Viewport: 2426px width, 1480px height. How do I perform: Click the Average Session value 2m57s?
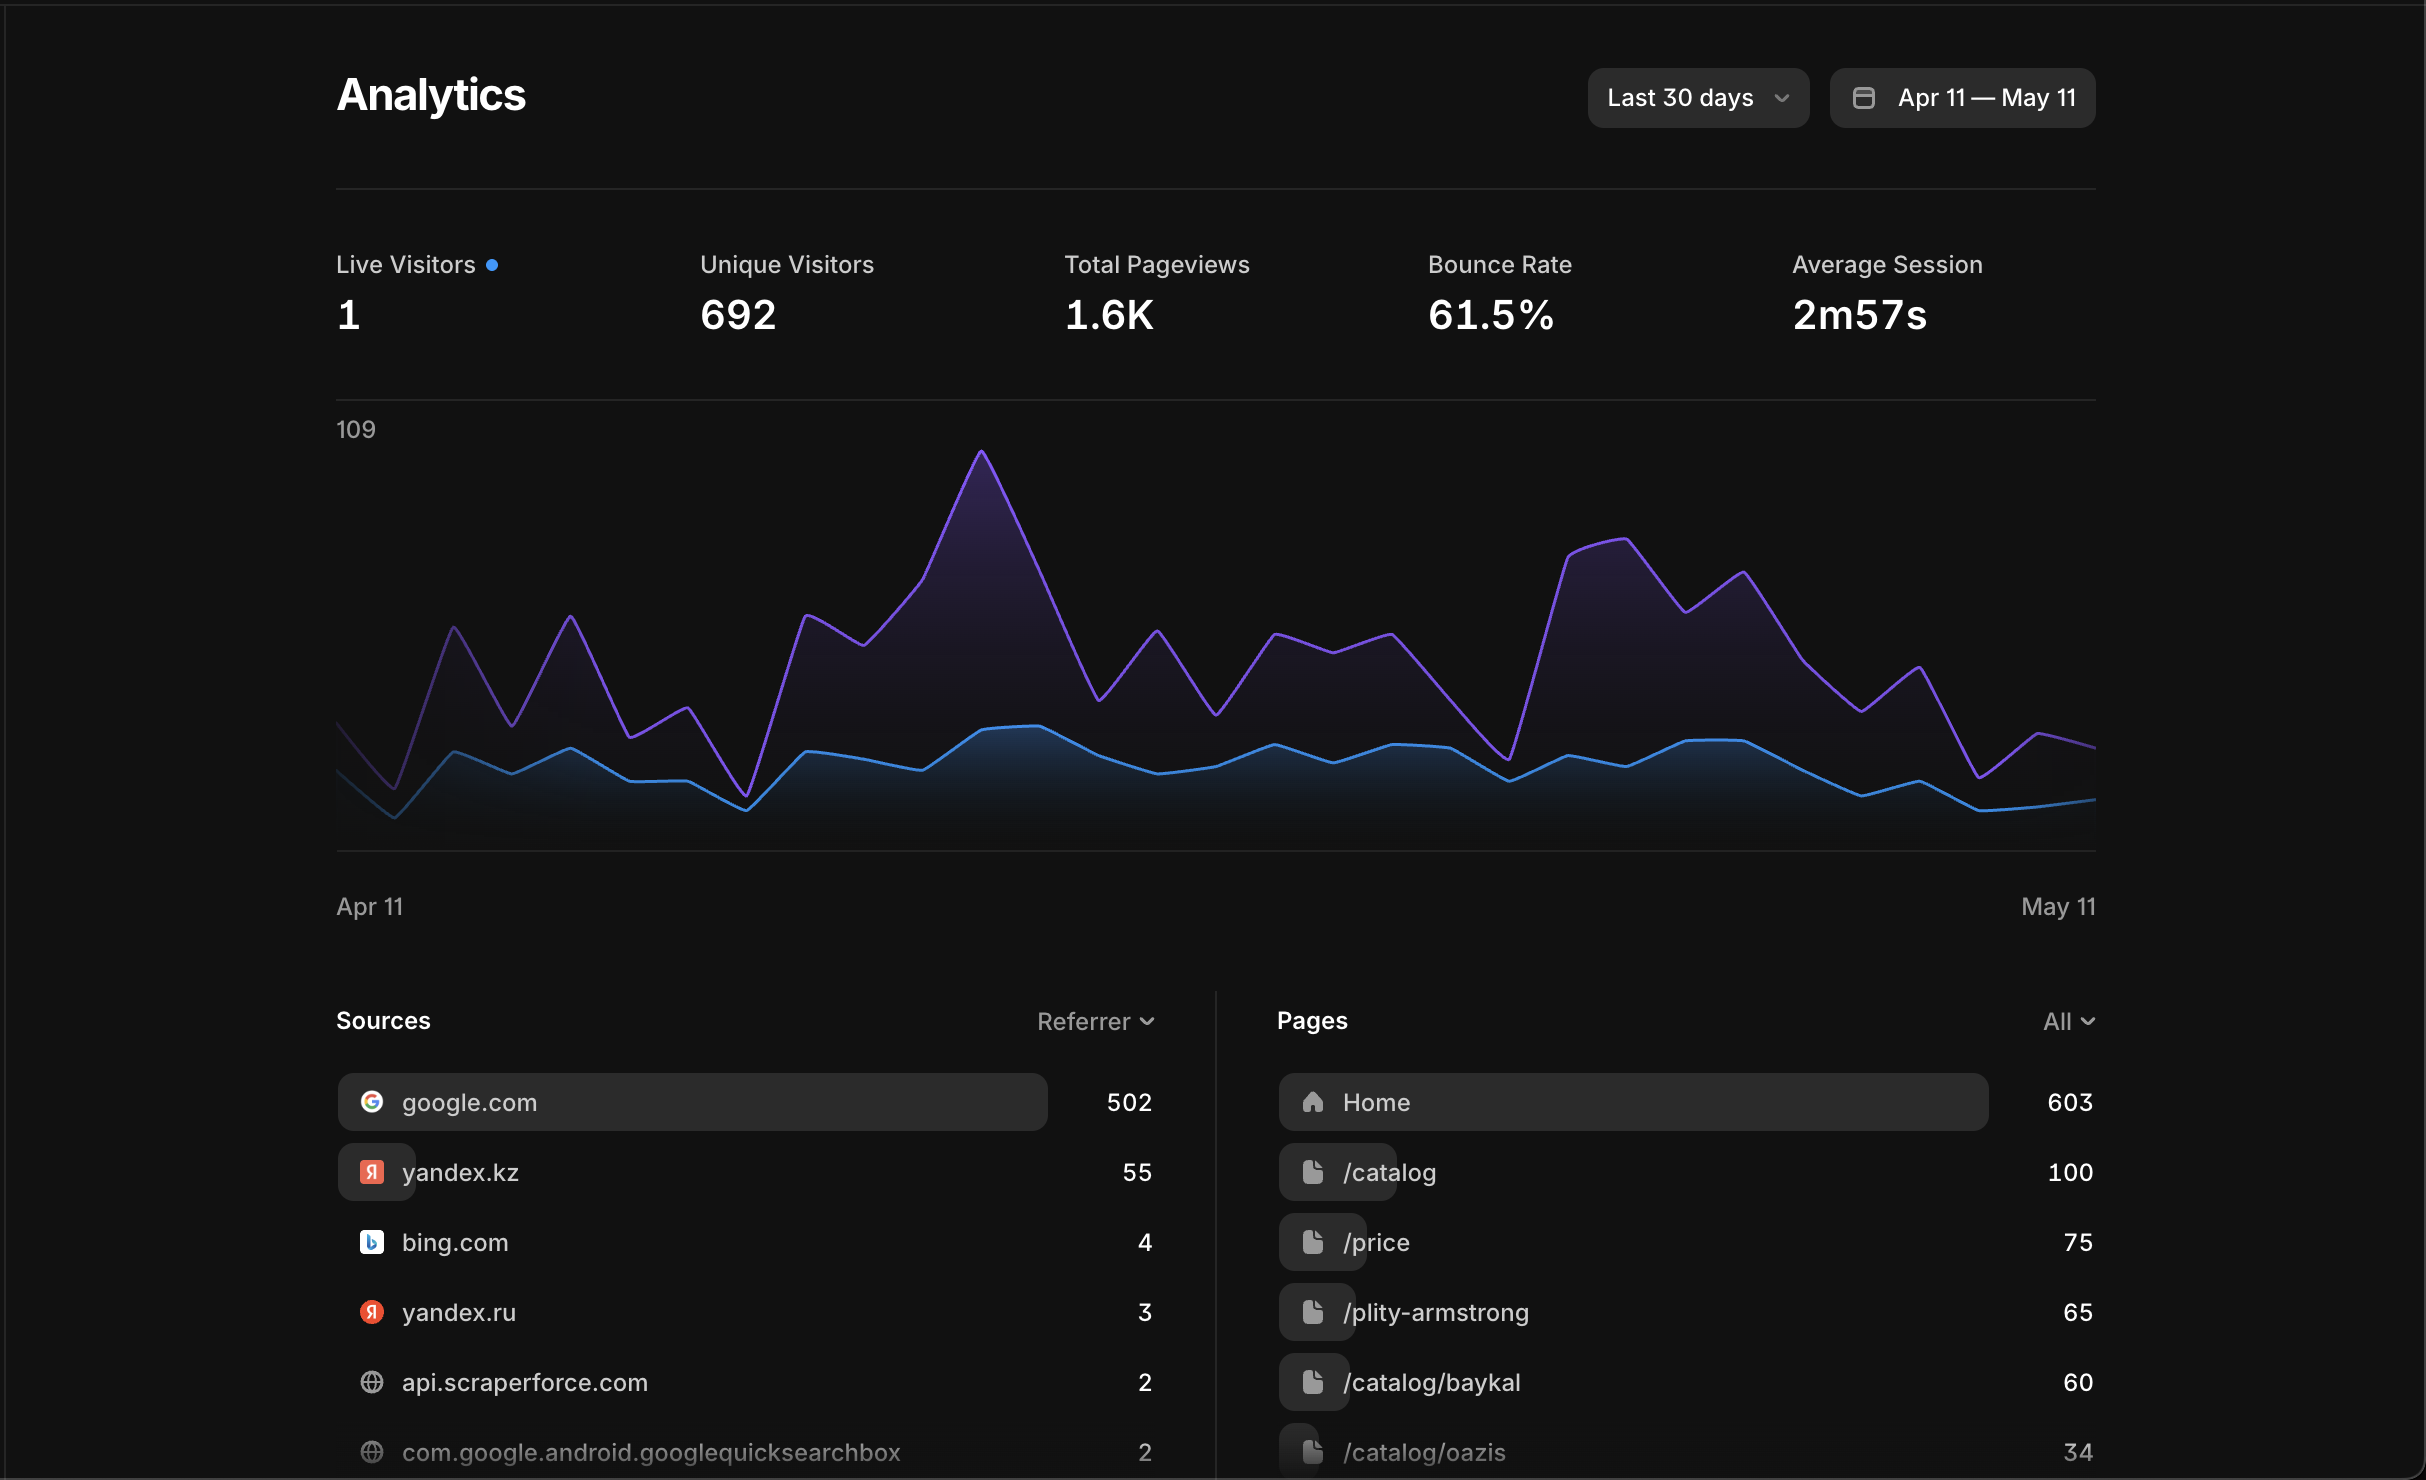1860,315
